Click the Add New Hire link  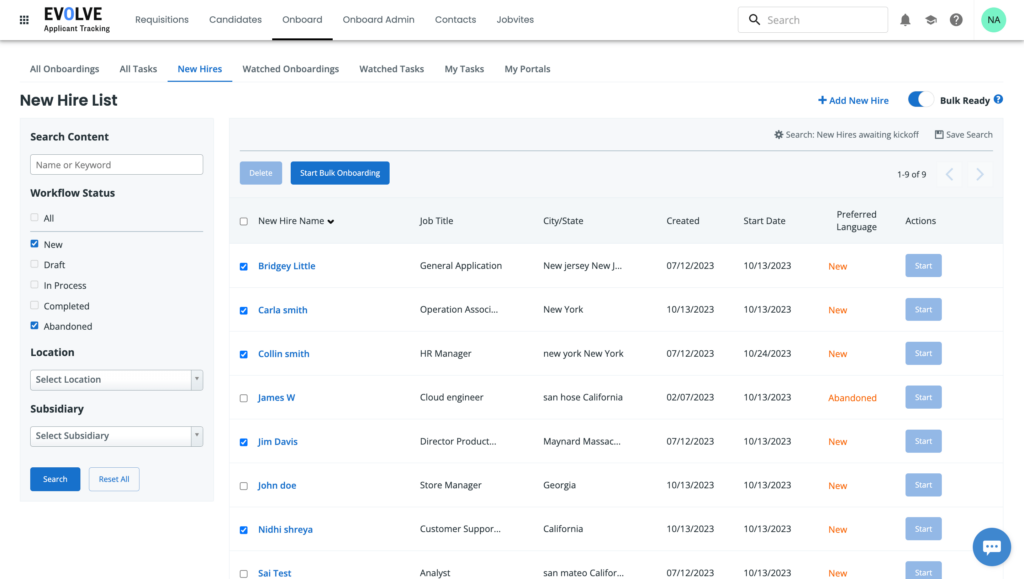click(x=853, y=100)
